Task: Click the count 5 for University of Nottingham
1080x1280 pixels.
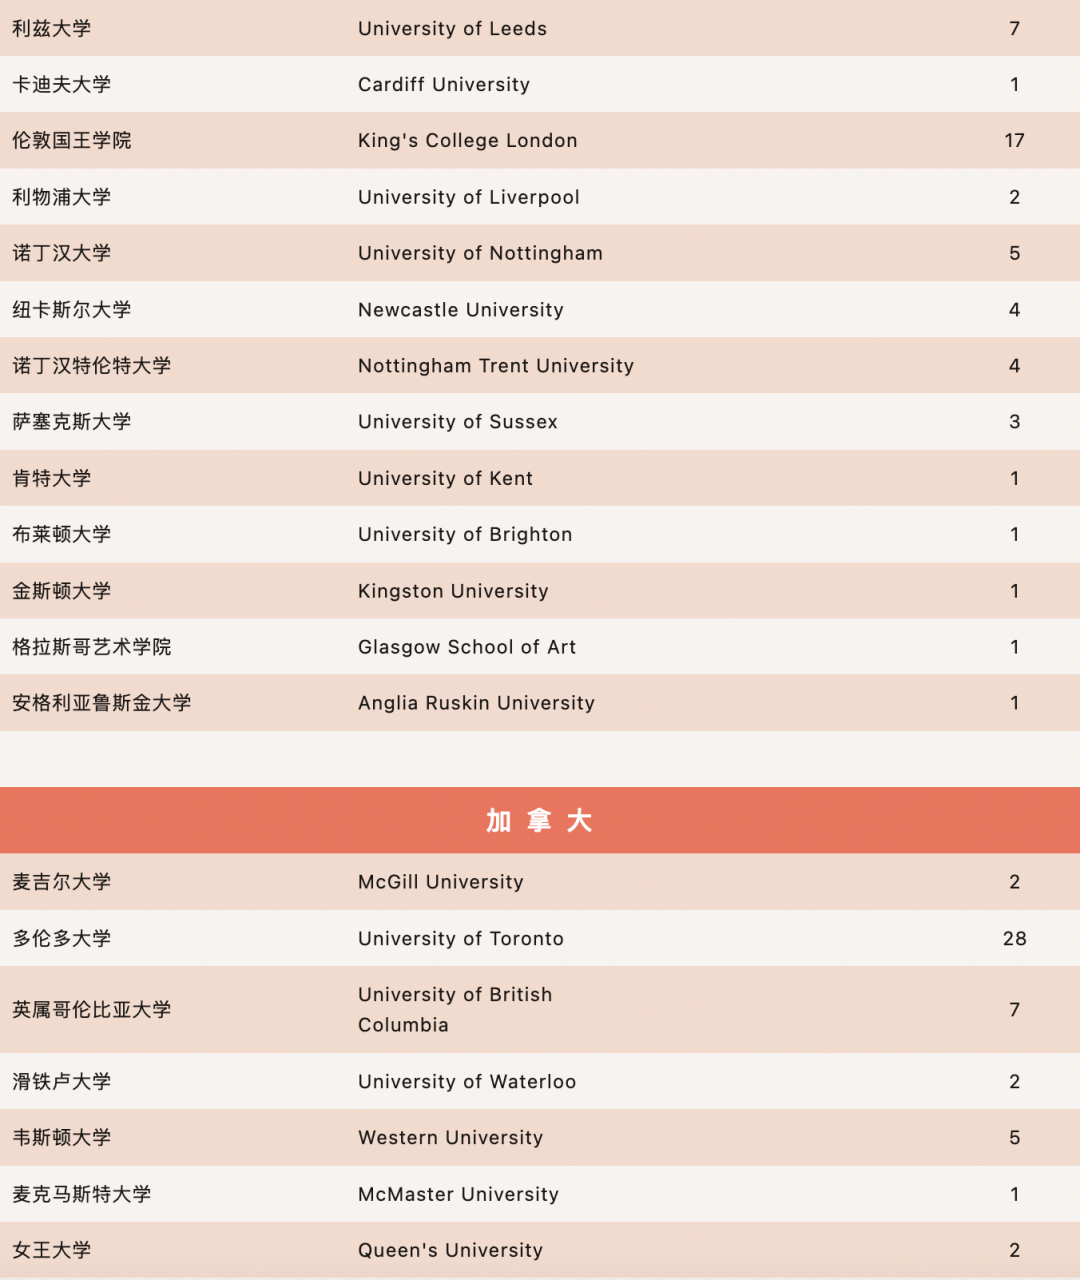Action: tap(1014, 253)
